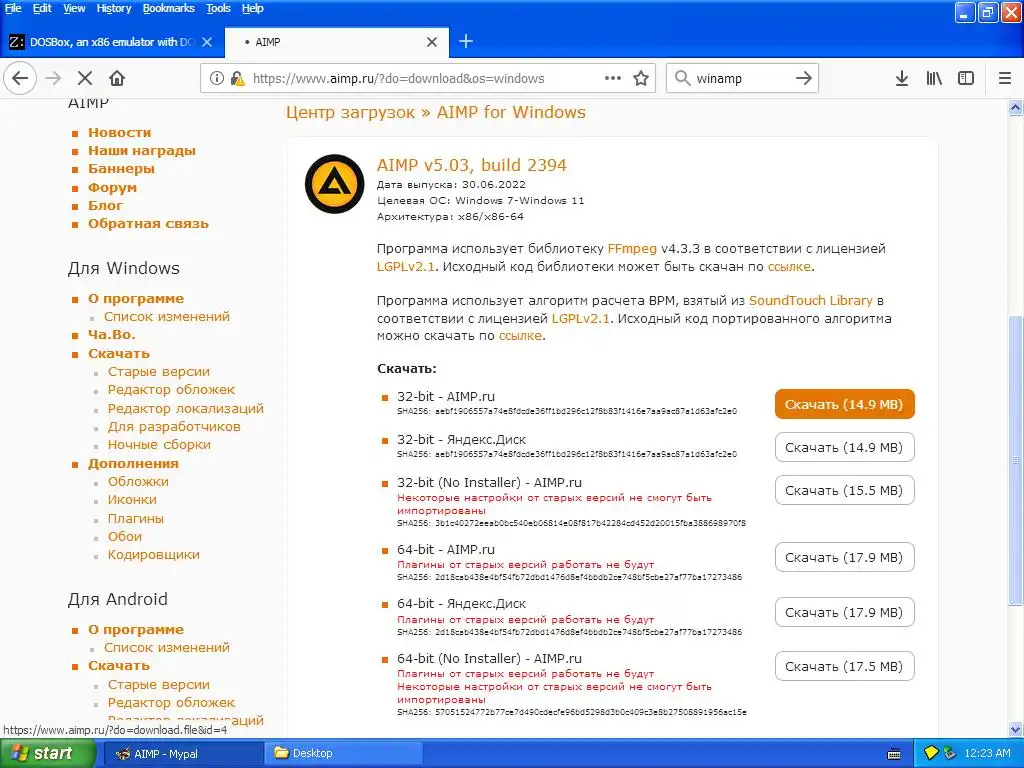
Task: Click the scrollbar up arrow
Action: tap(1016, 108)
